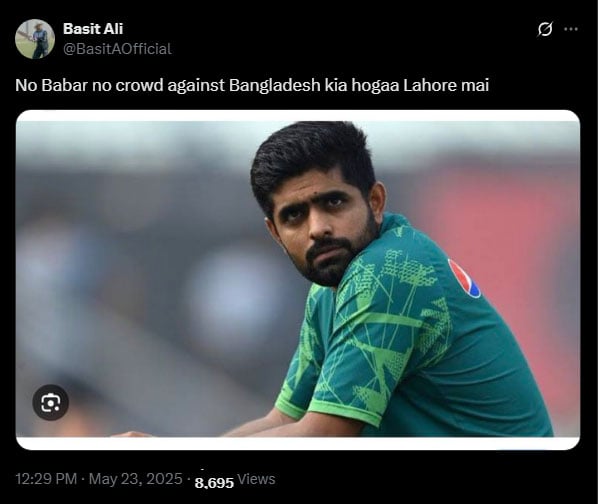Viewport: 598px width, 504px height.
Task: Click the word Lahore in the tweet
Action: [430, 85]
